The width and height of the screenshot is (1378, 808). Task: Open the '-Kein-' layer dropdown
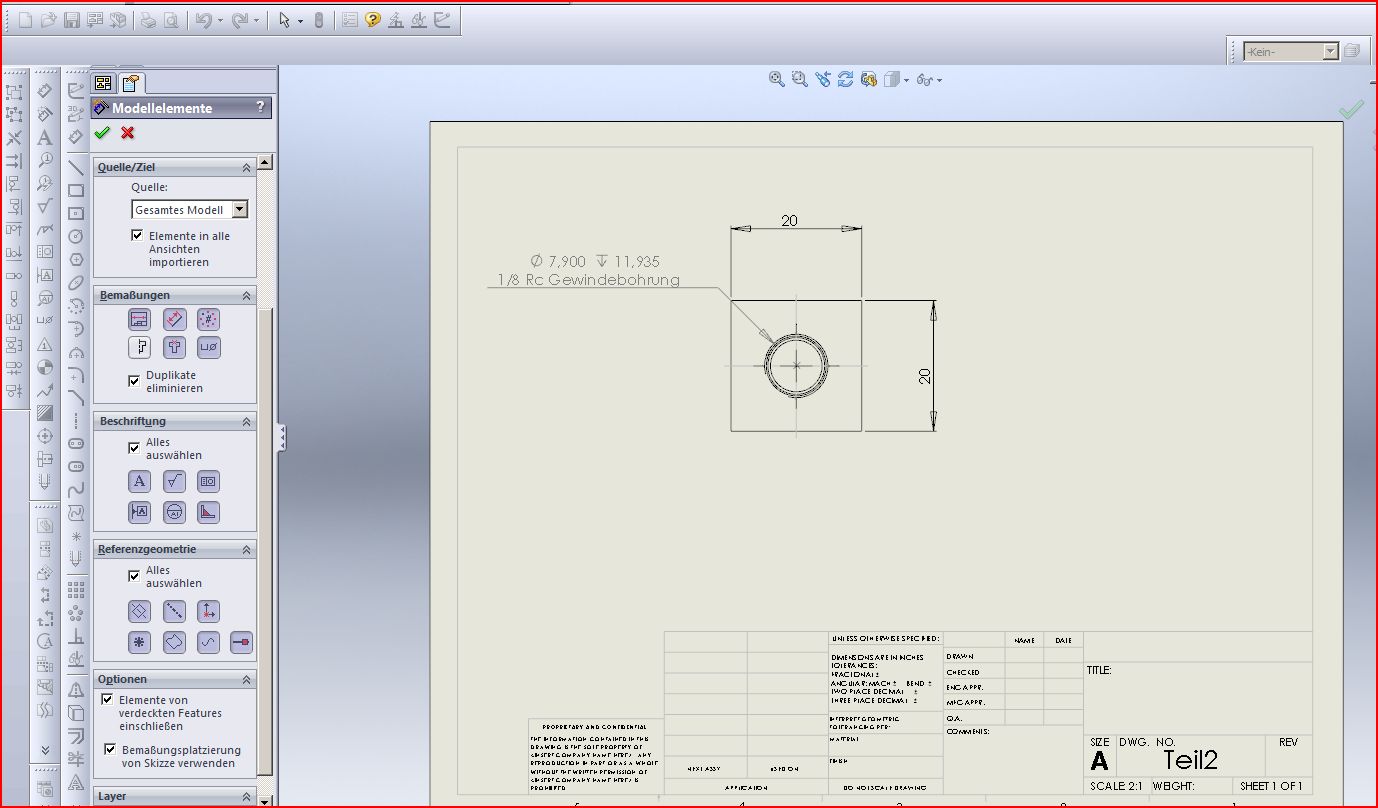pos(1330,51)
